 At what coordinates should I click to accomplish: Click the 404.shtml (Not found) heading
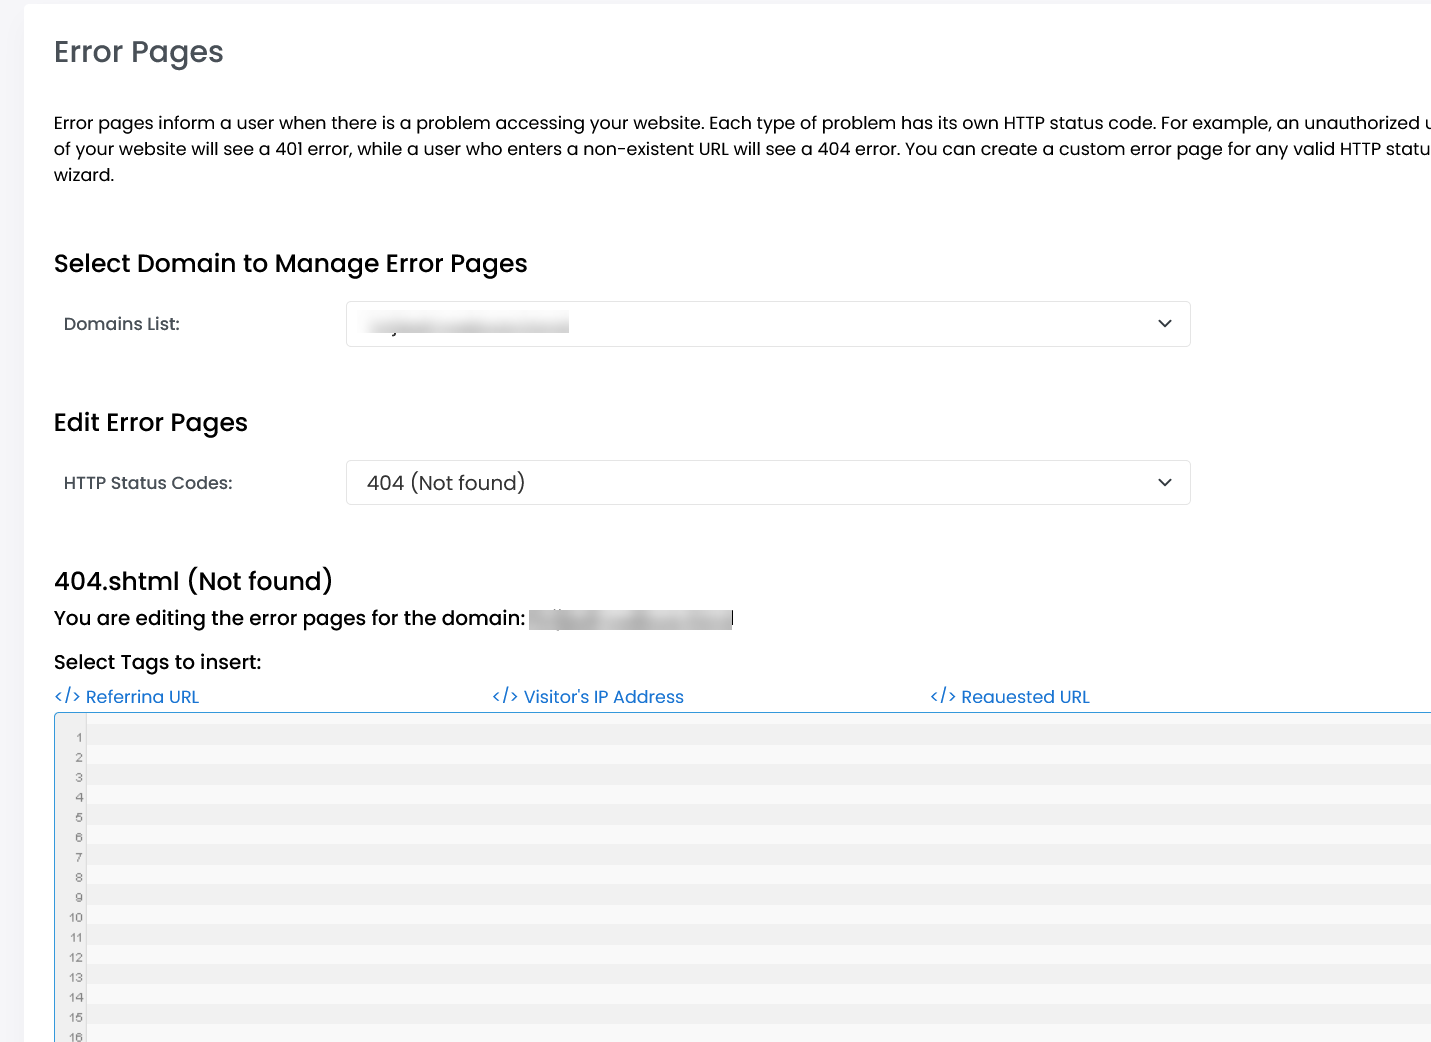pyautogui.click(x=193, y=581)
